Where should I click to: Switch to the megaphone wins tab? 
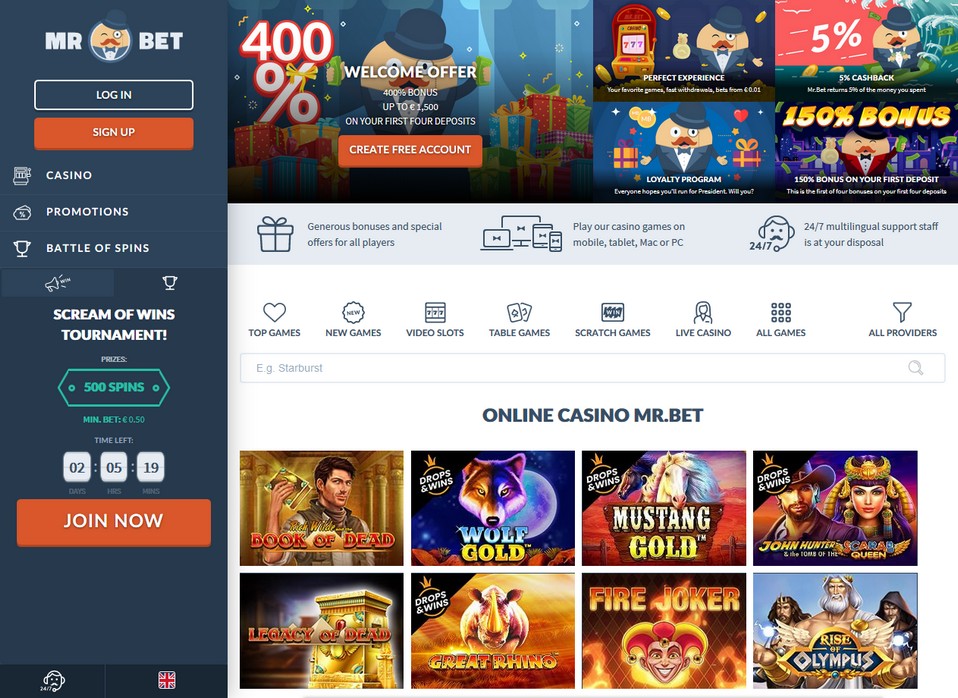(58, 283)
